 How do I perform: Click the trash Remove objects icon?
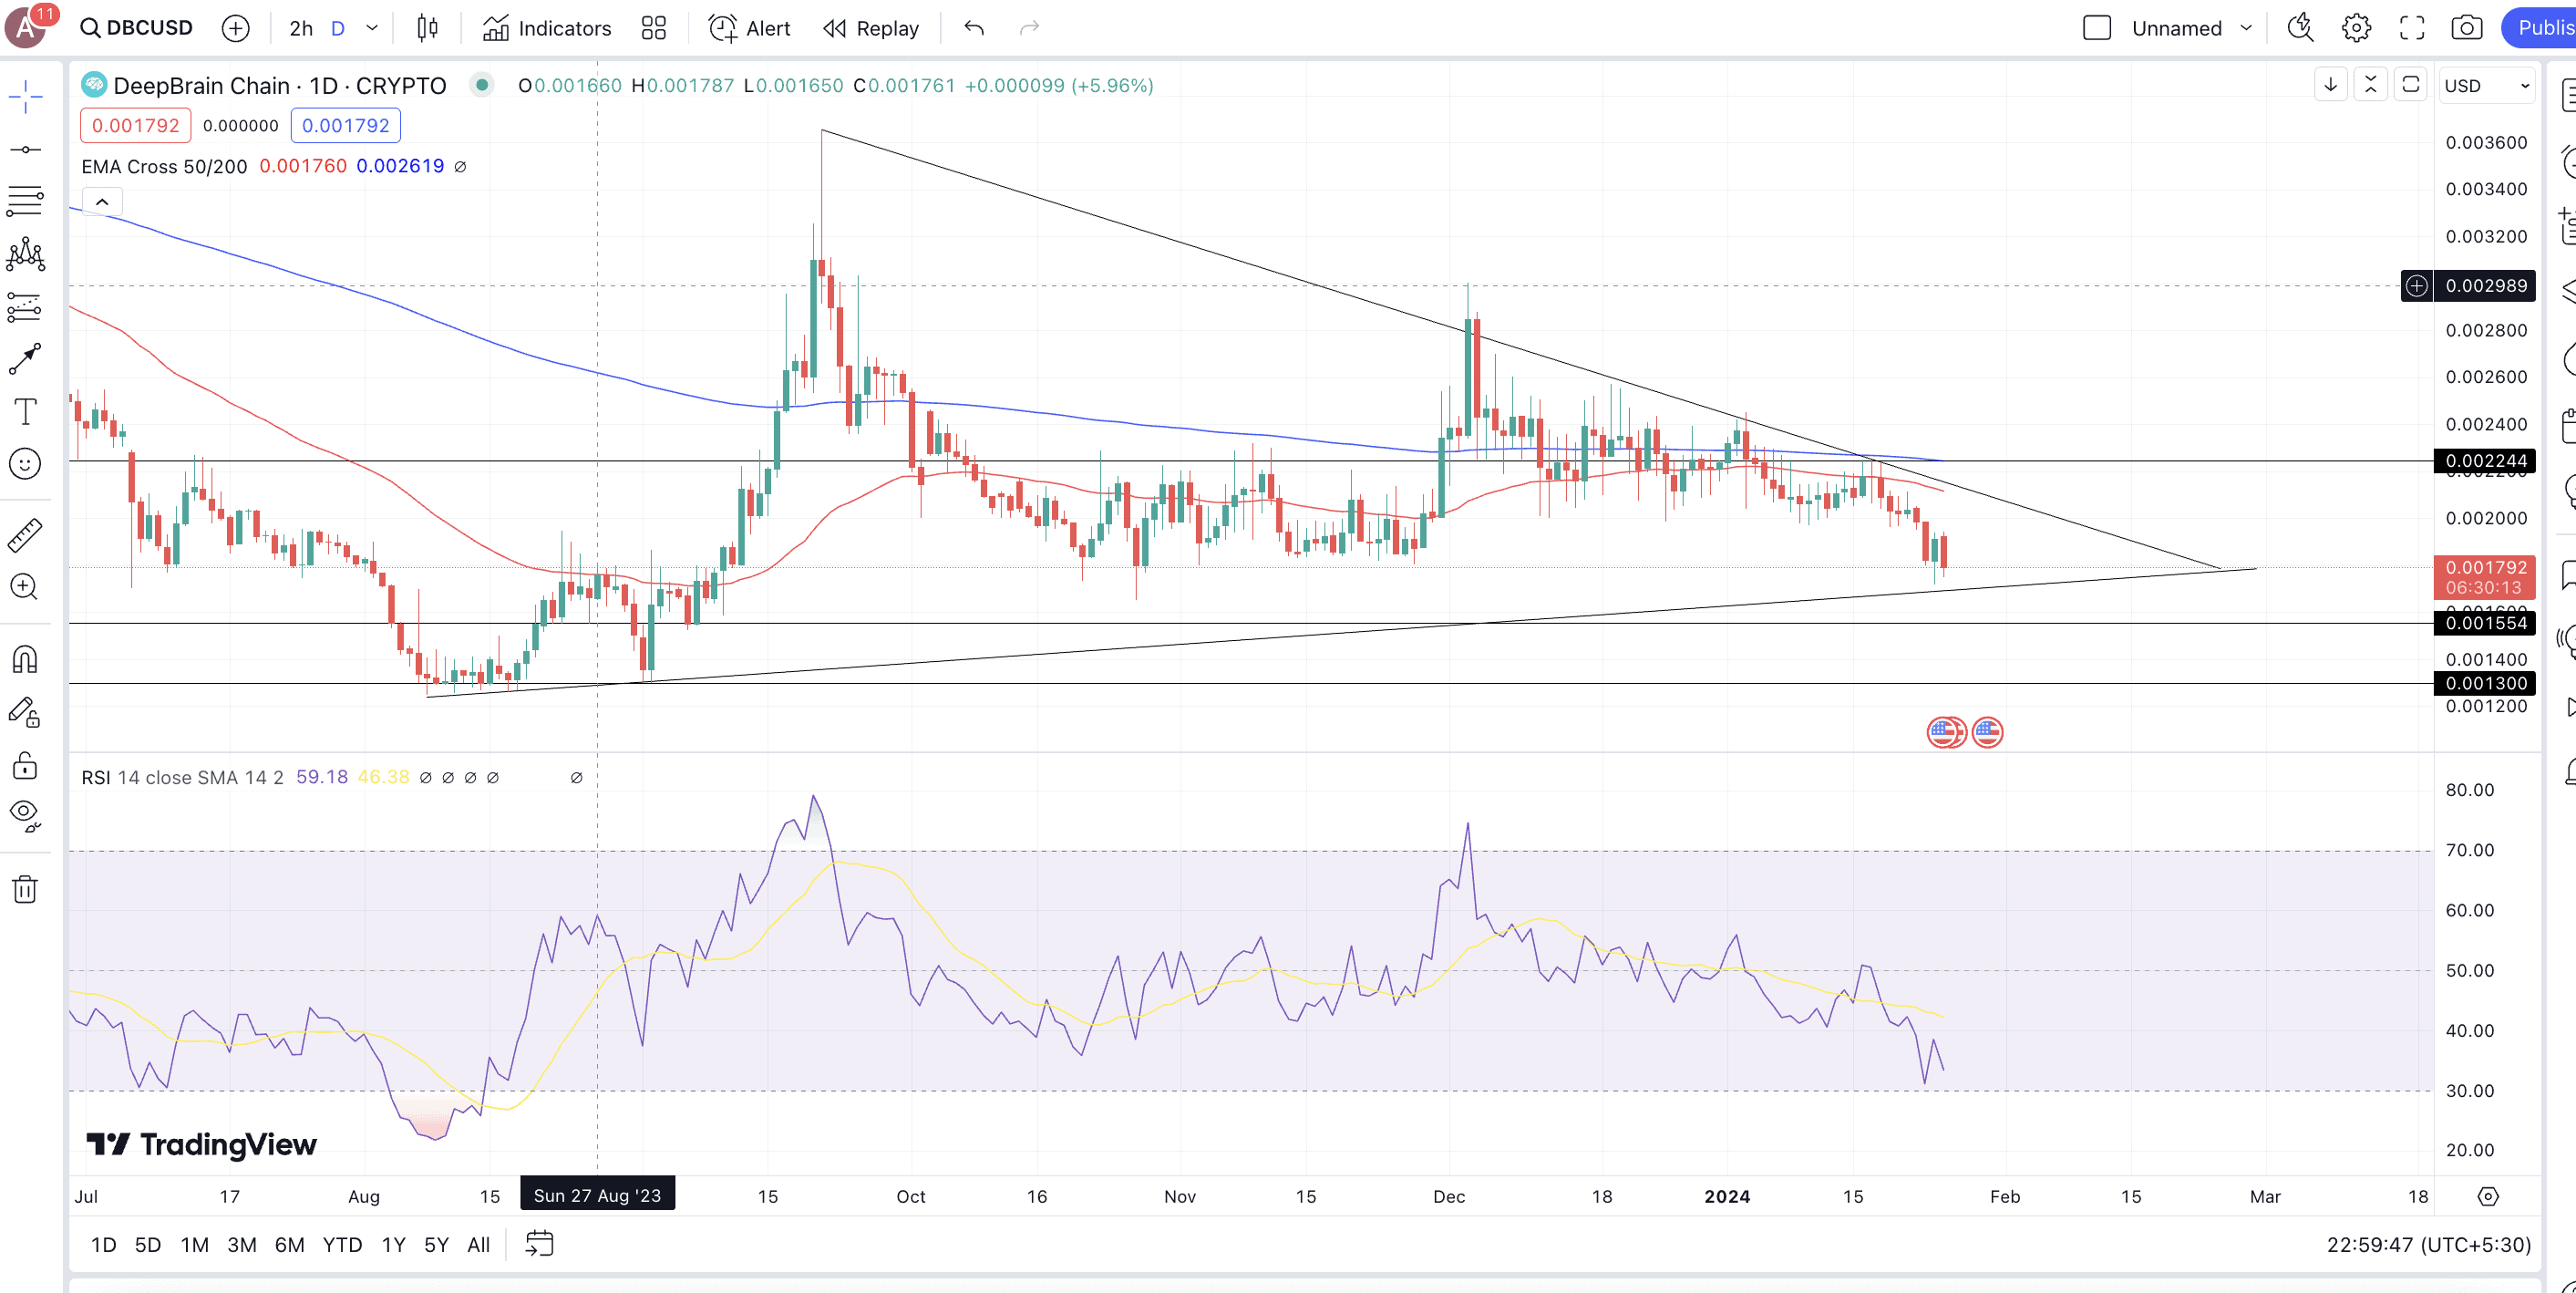(25, 889)
